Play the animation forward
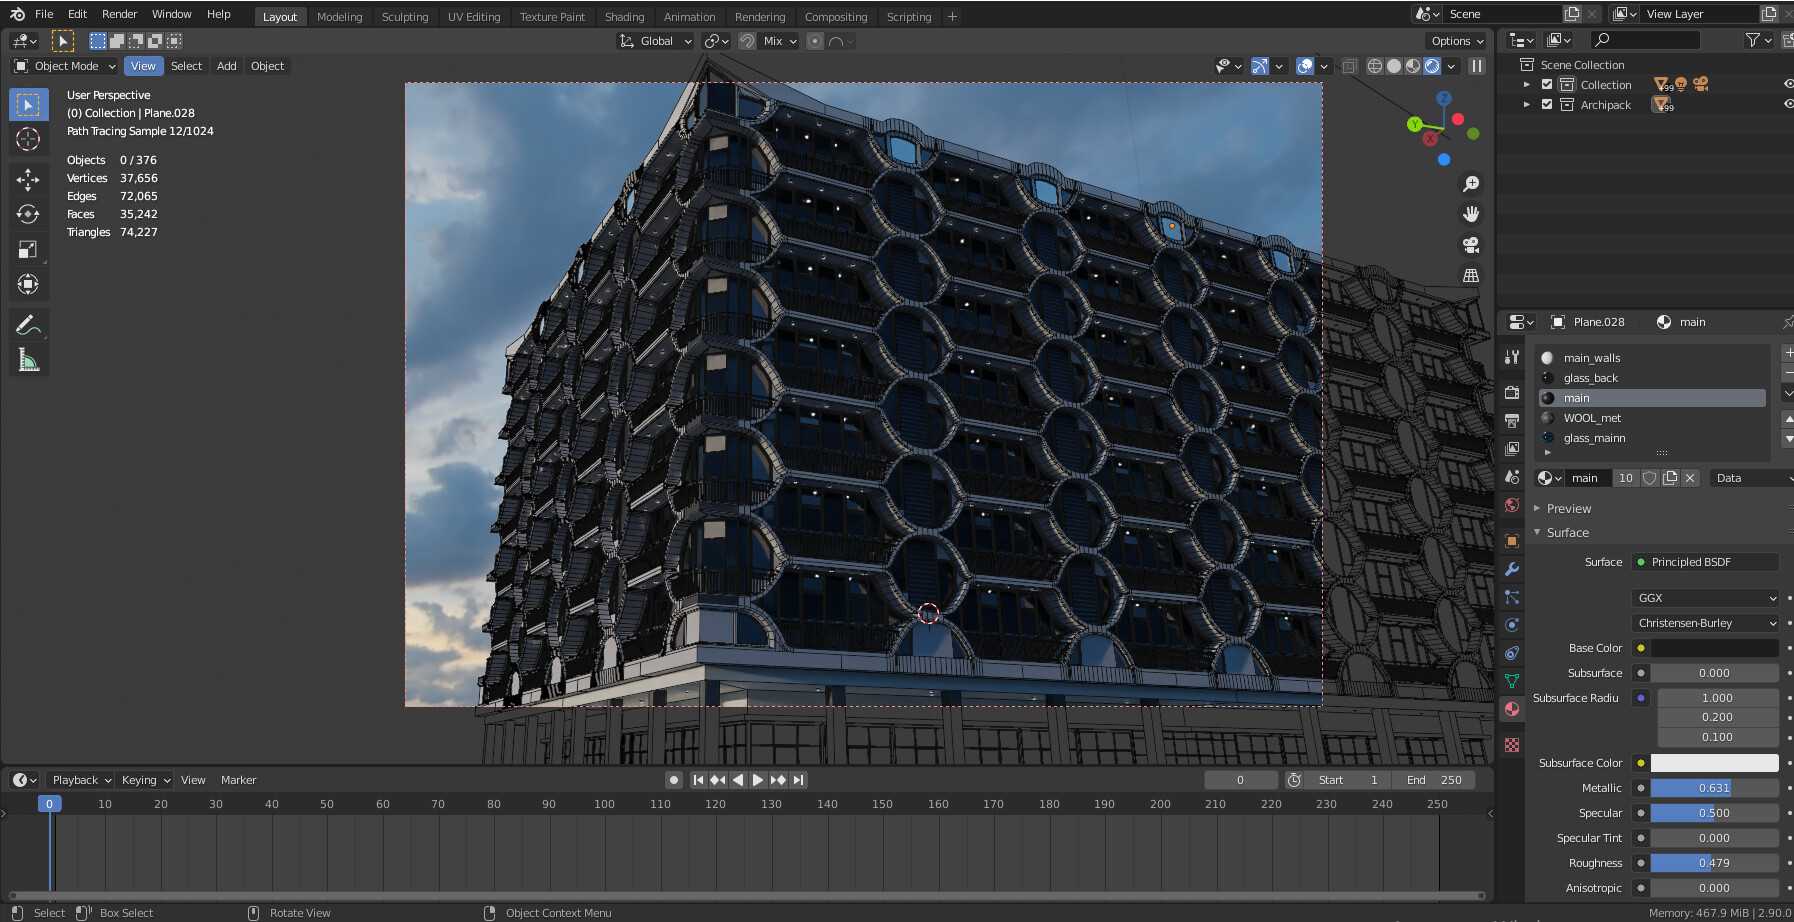 click(757, 780)
